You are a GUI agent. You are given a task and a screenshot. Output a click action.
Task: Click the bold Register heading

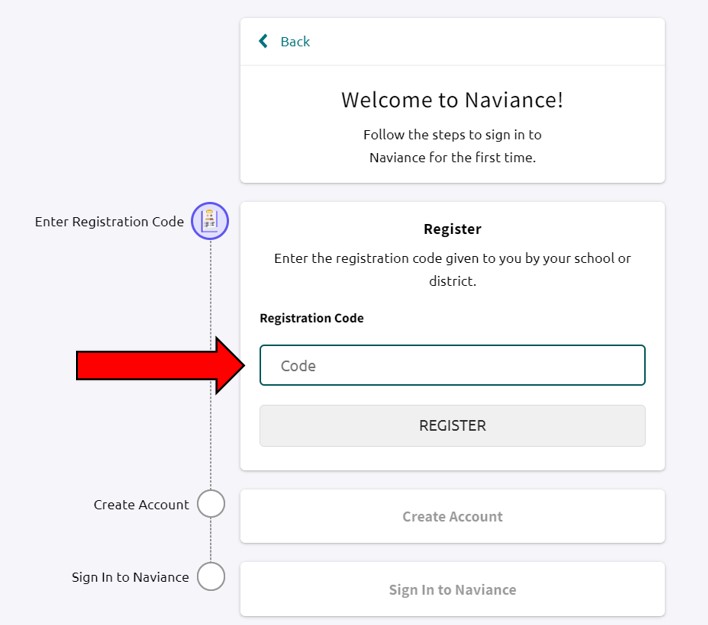[x=452, y=229]
